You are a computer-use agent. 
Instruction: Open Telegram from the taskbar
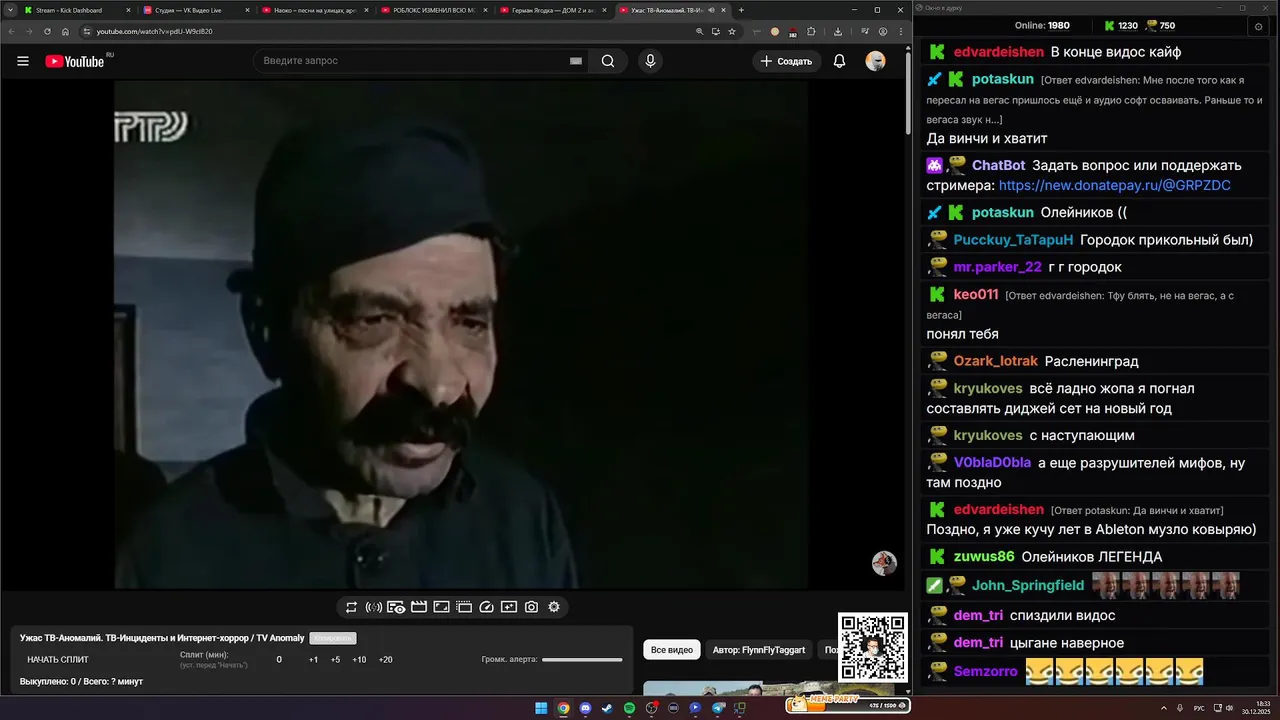[x=717, y=708]
